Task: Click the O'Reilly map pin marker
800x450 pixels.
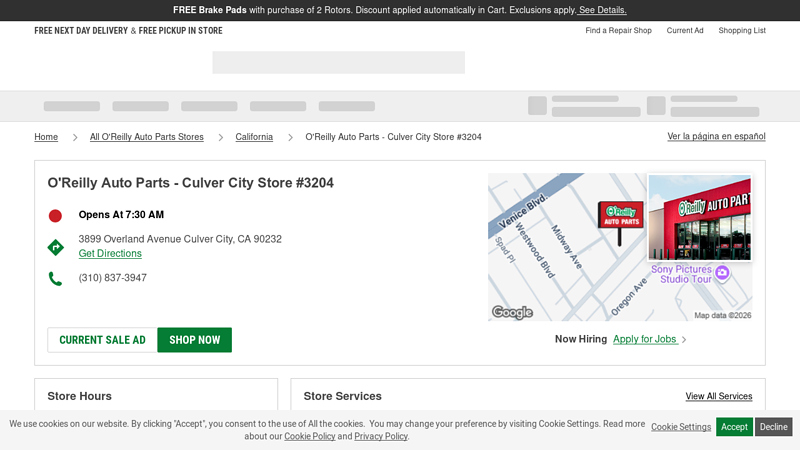Action: [x=620, y=217]
